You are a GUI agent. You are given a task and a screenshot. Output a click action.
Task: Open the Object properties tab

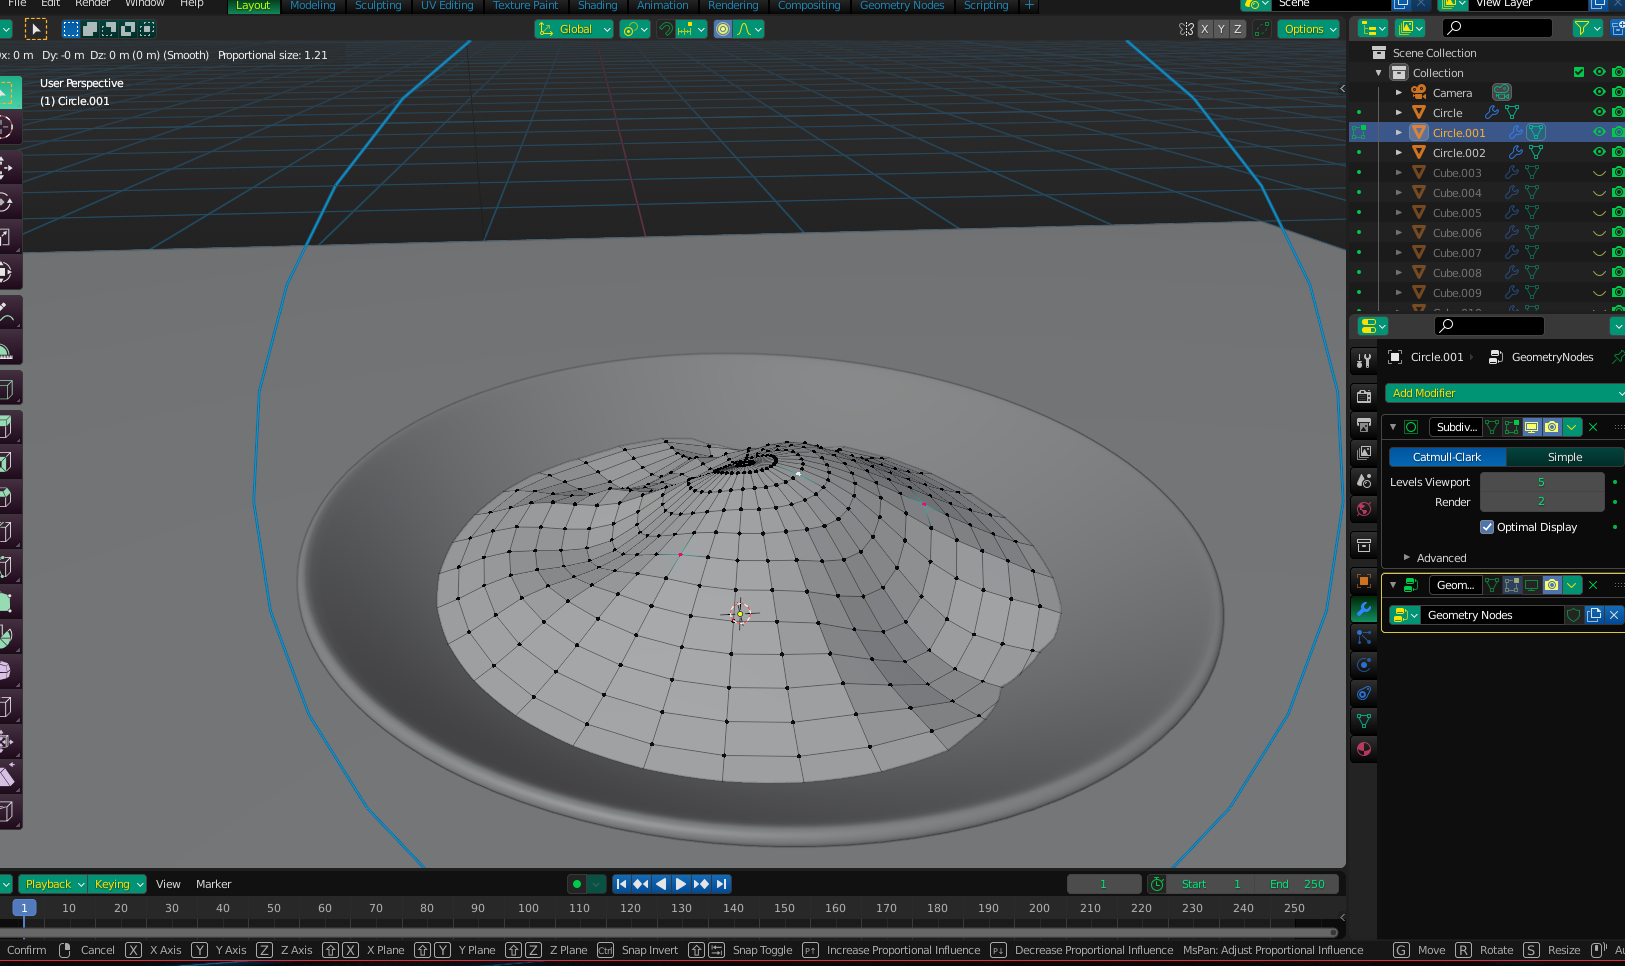coord(1364,581)
